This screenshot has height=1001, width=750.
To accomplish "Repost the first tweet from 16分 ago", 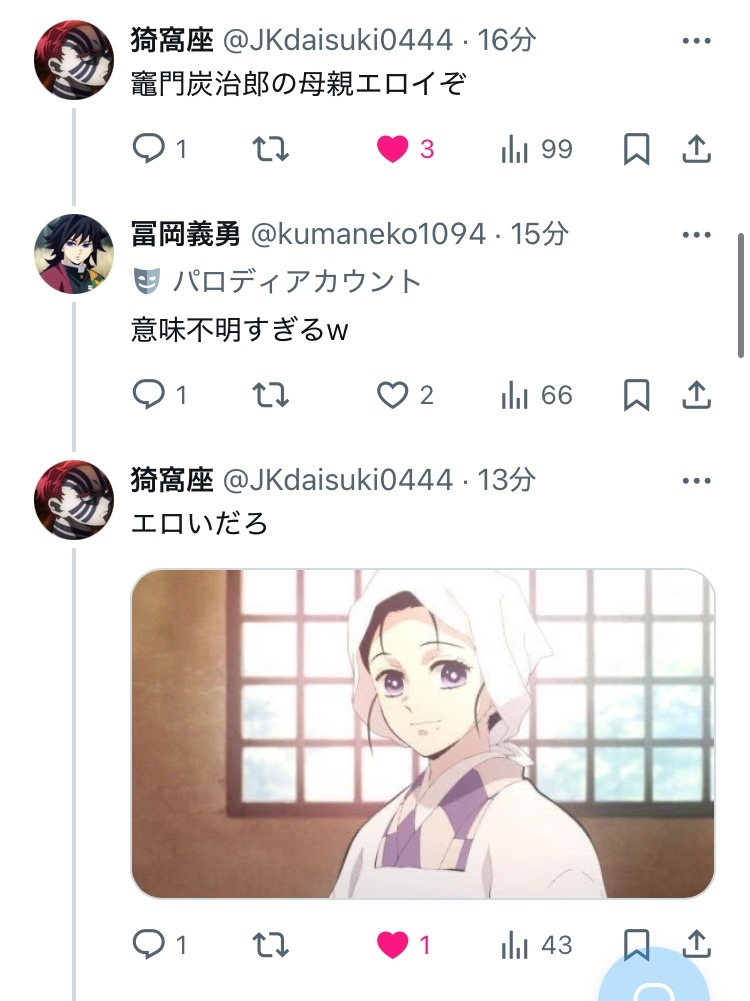I will click(271, 149).
